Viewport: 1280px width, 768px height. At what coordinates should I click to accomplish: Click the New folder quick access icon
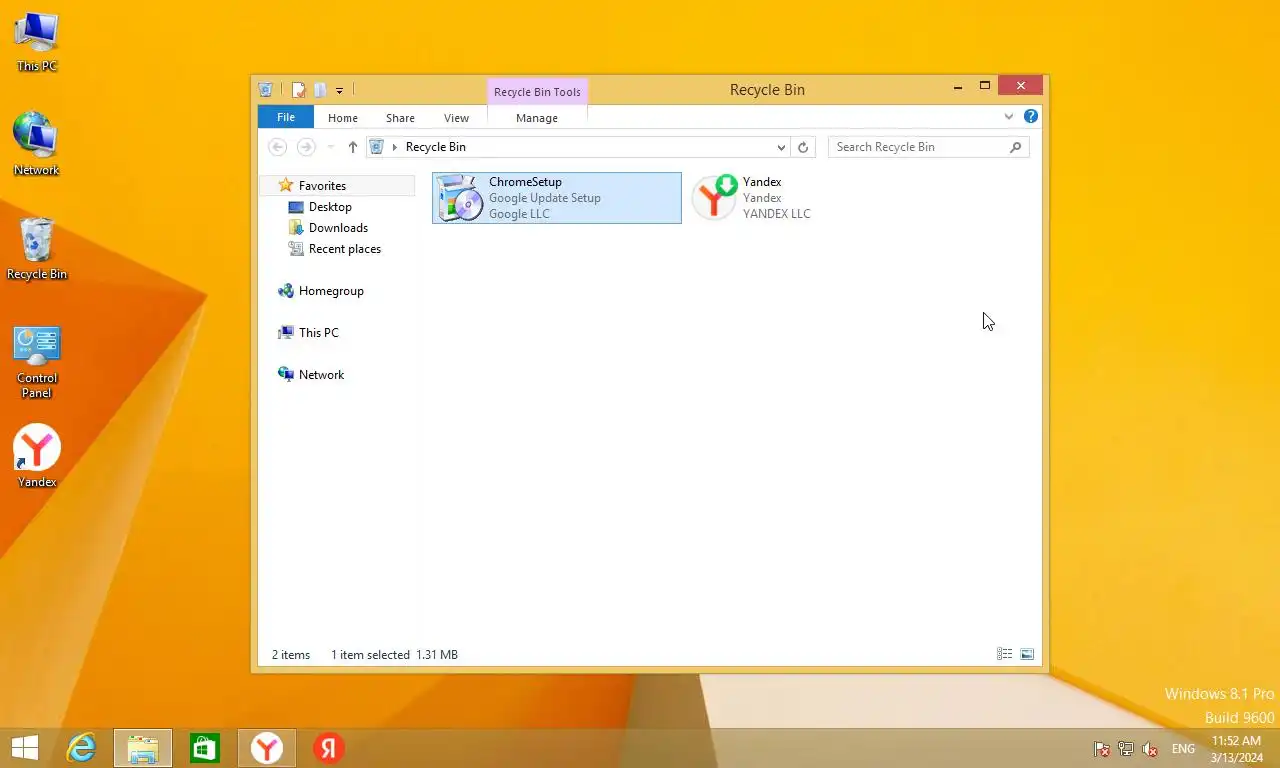320,90
